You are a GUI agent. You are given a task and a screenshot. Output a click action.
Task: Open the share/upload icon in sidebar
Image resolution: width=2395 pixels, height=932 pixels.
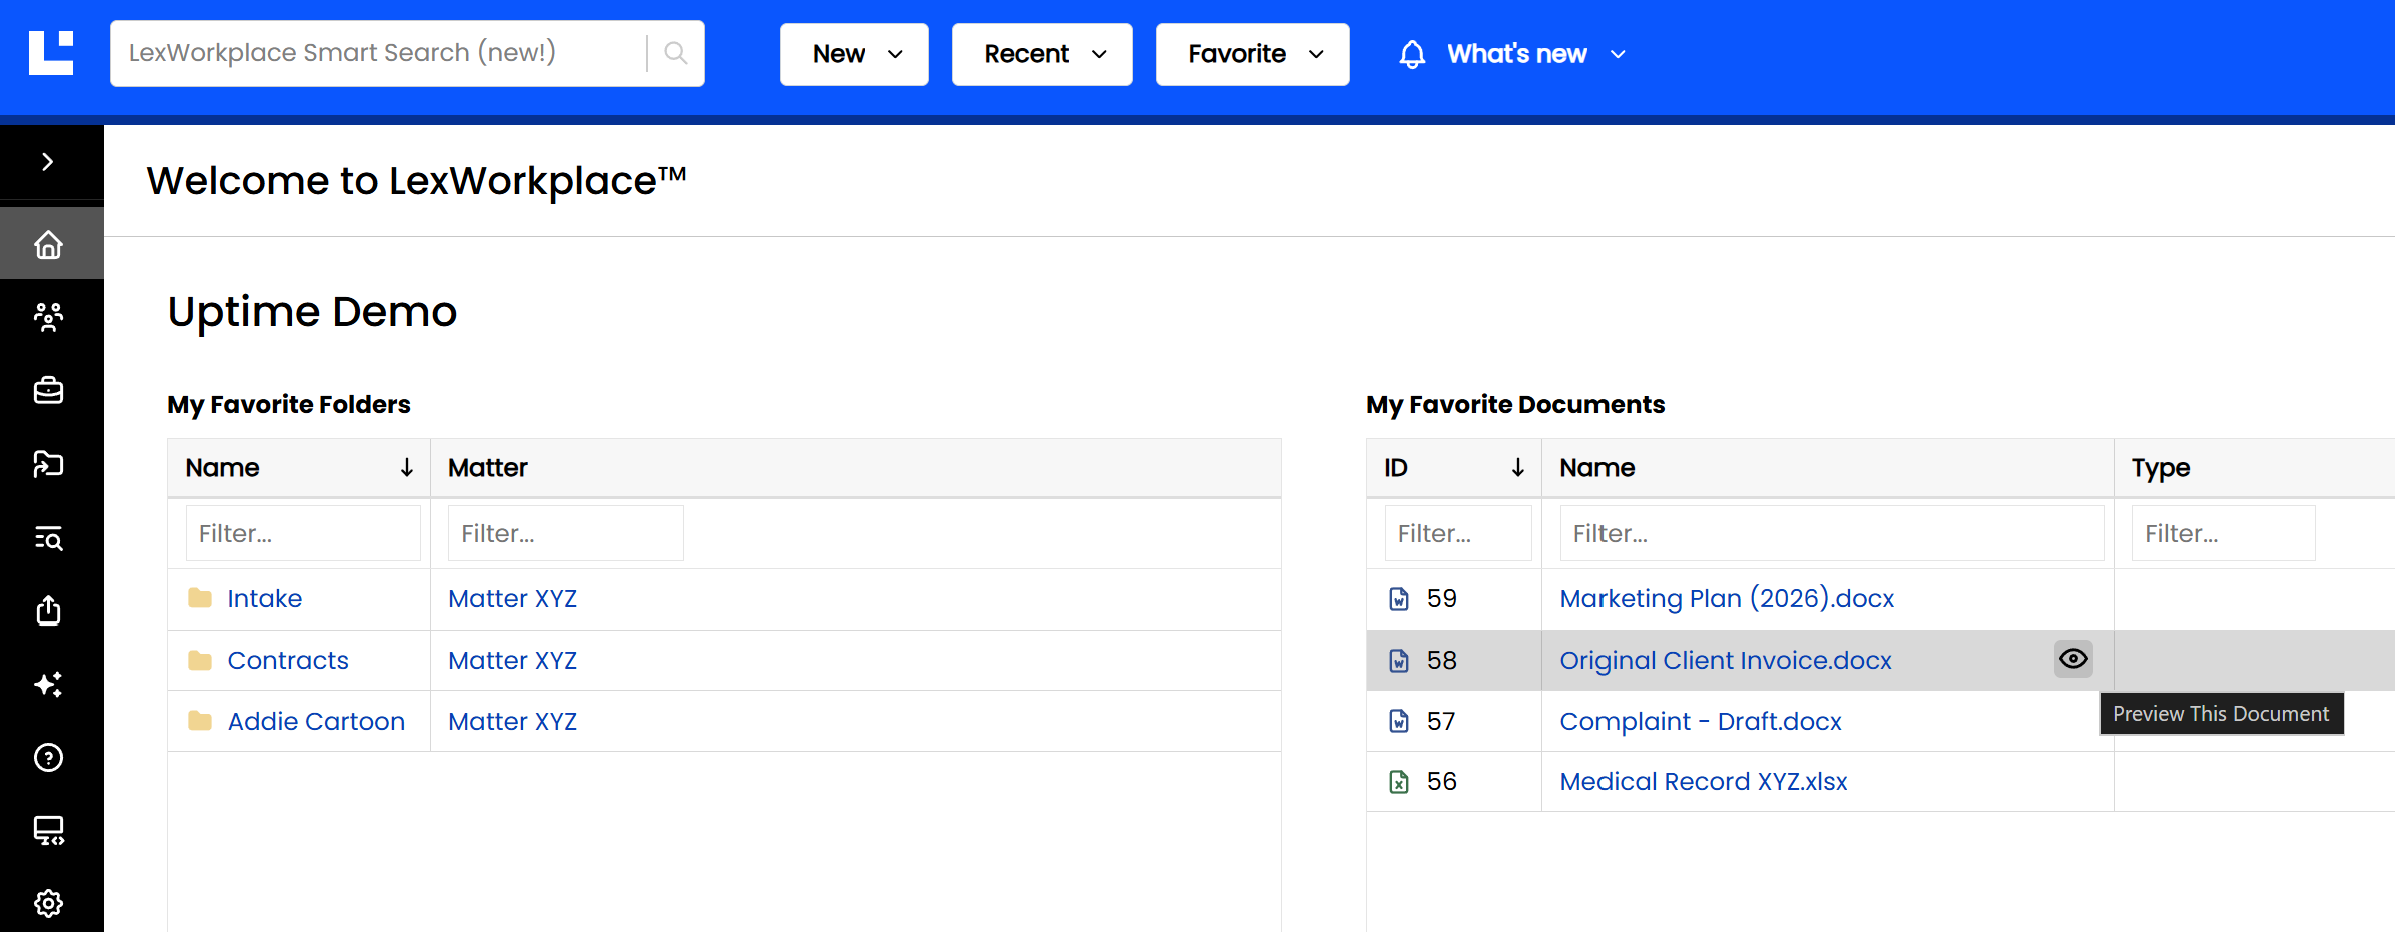(48, 610)
